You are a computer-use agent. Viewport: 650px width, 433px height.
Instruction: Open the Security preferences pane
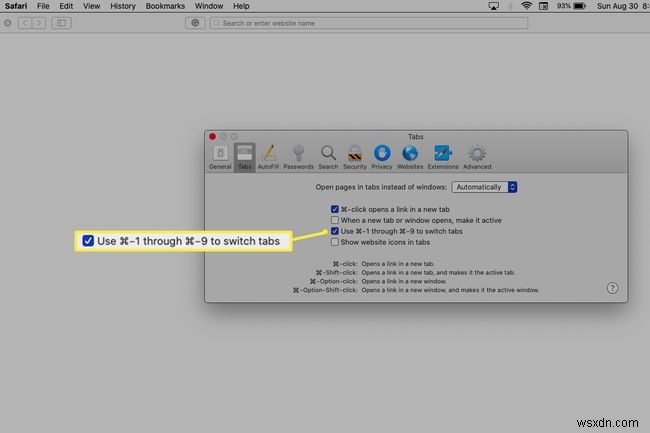coord(355,157)
